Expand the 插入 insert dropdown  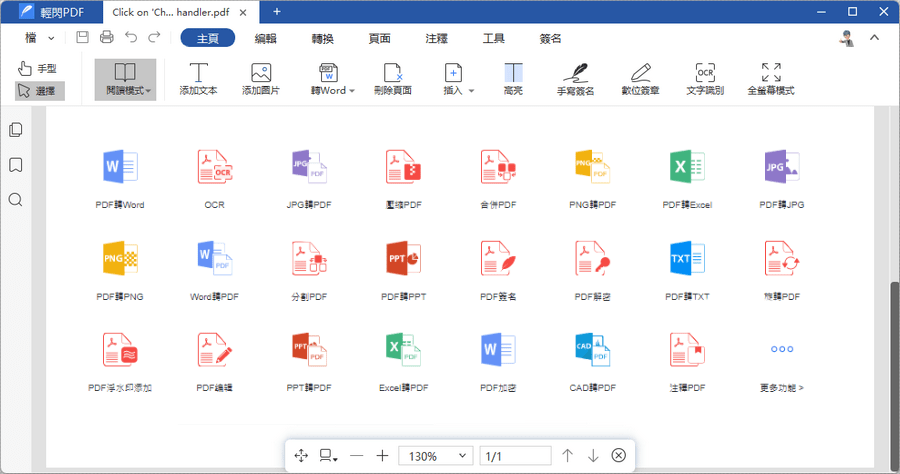click(x=471, y=91)
